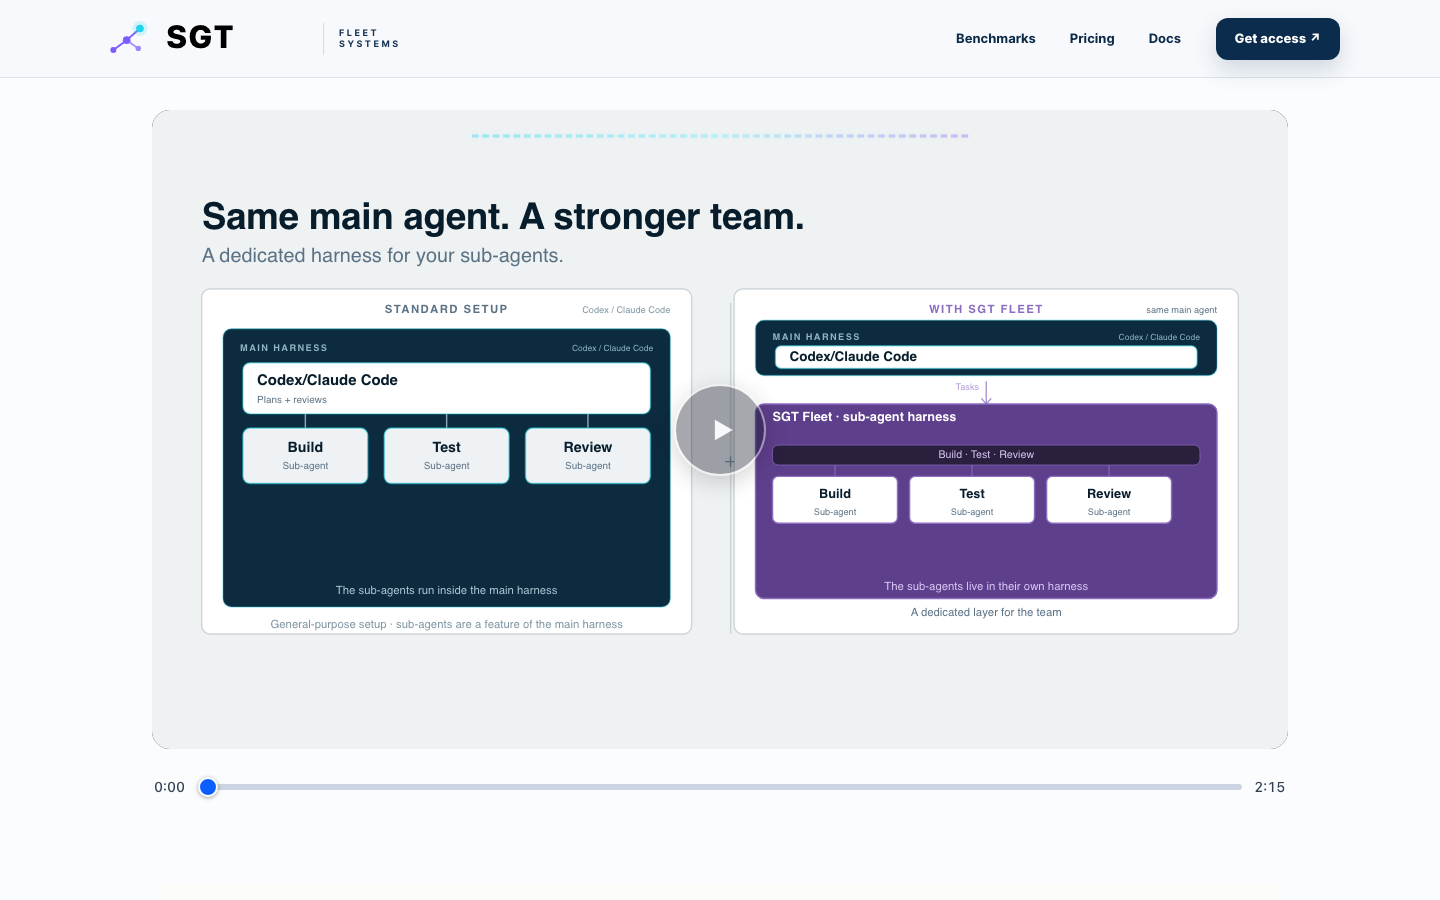Click "MAIN HARNESS" label in the Standard Setup panel

tap(284, 348)
